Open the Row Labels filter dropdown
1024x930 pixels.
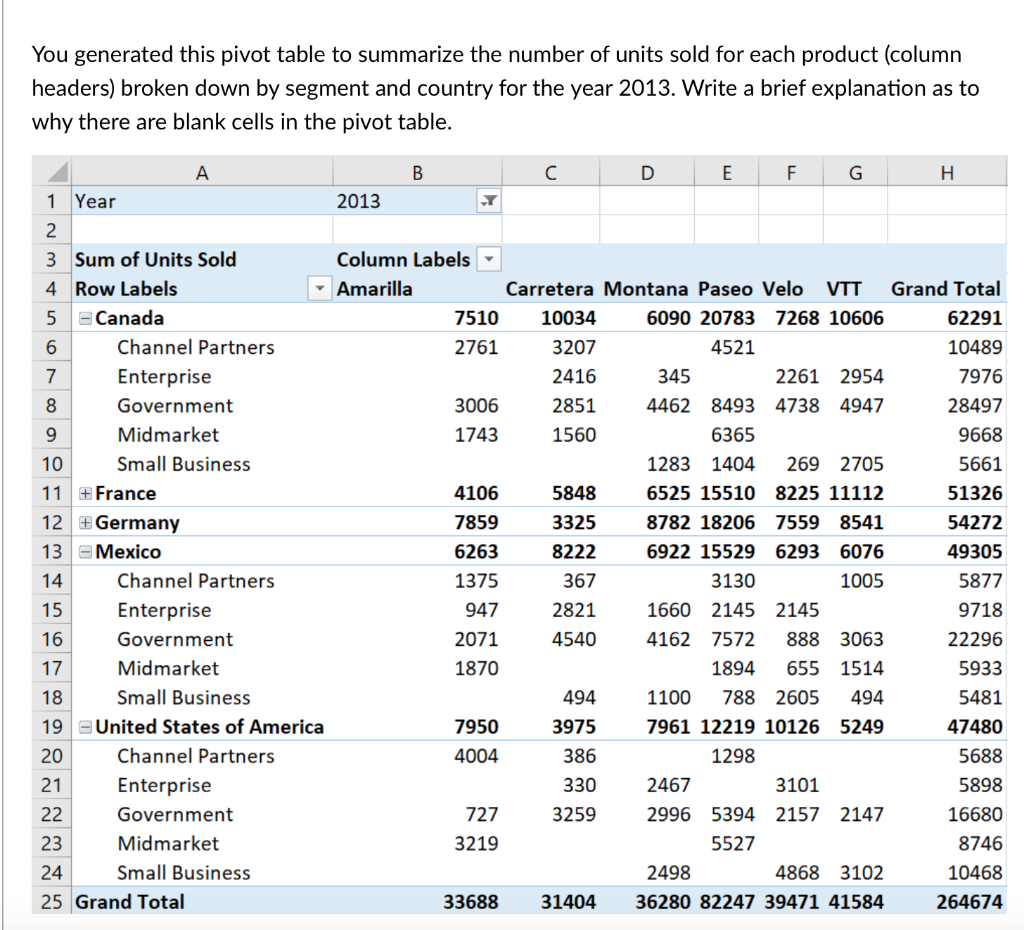click(319, 289)
